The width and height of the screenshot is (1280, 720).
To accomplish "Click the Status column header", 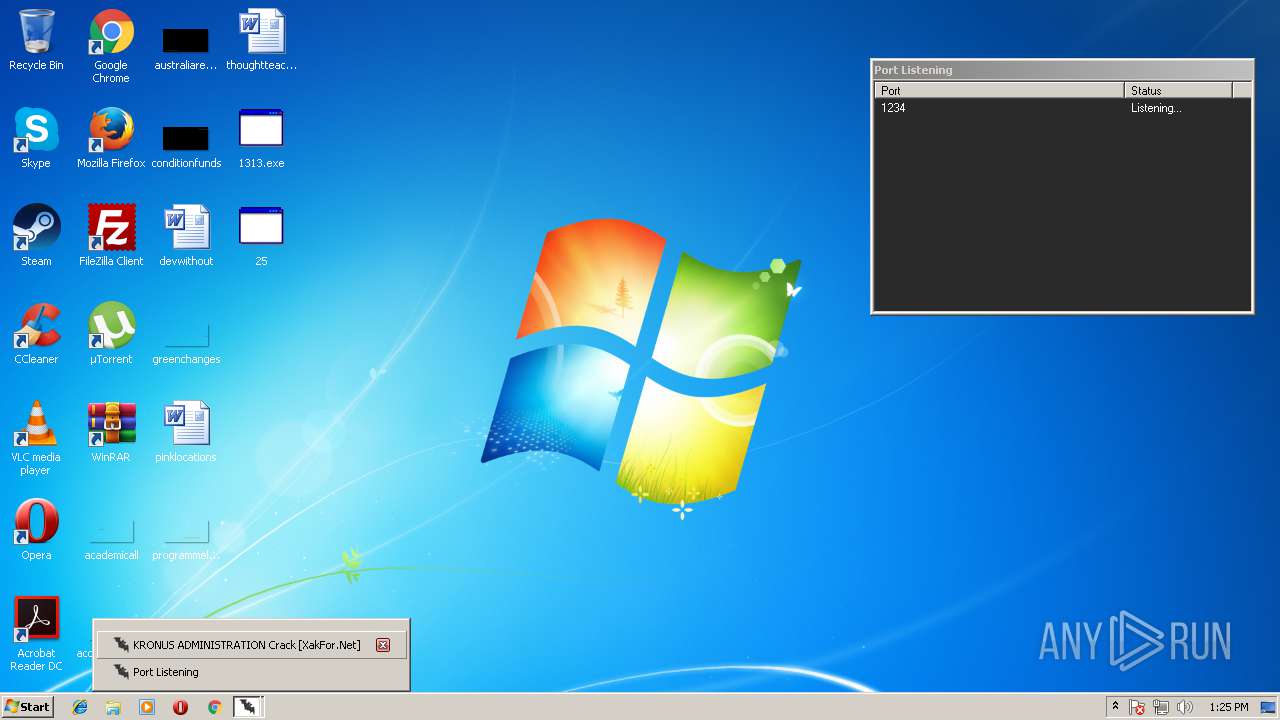I will (1179, 90).
